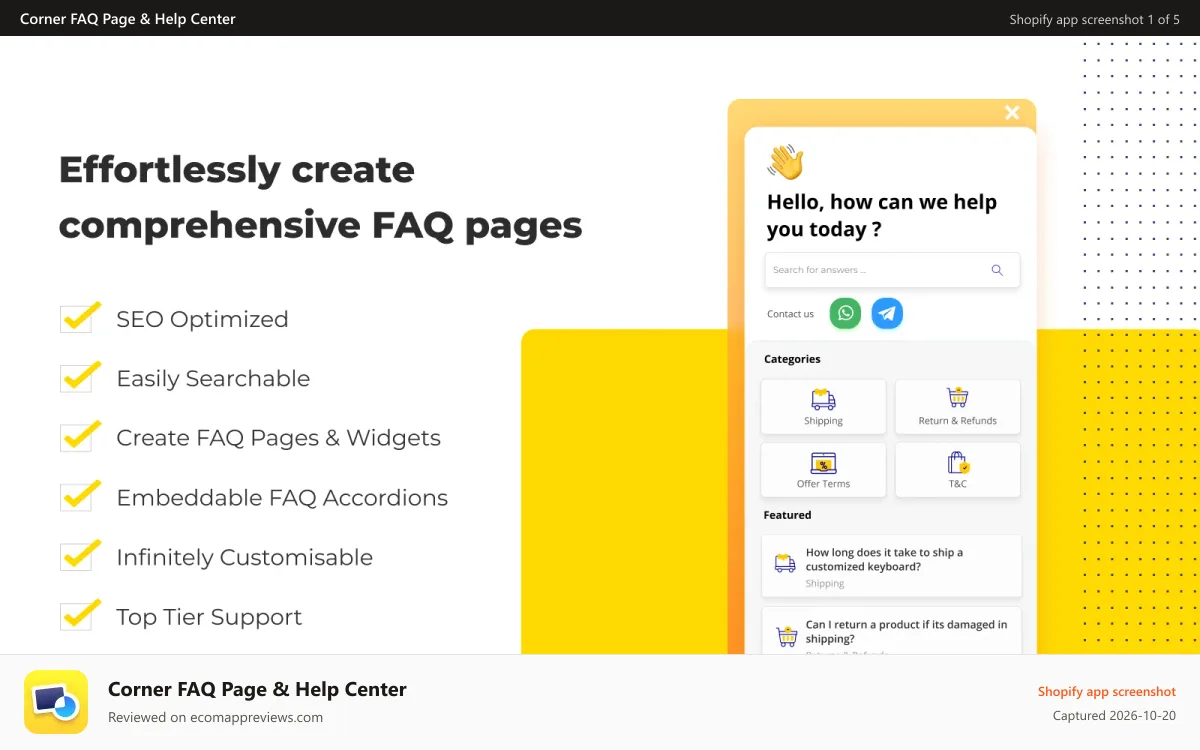Screen dimensions: 1200x750
Task: Click the WhatsApp contact icon
Action: point(845,313)
